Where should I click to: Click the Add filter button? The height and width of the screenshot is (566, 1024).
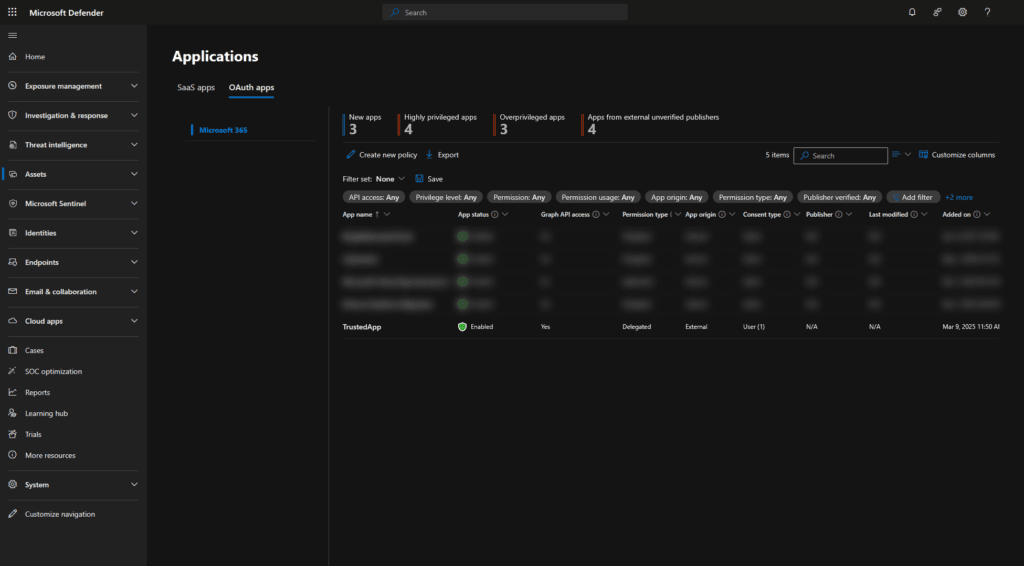913,197
